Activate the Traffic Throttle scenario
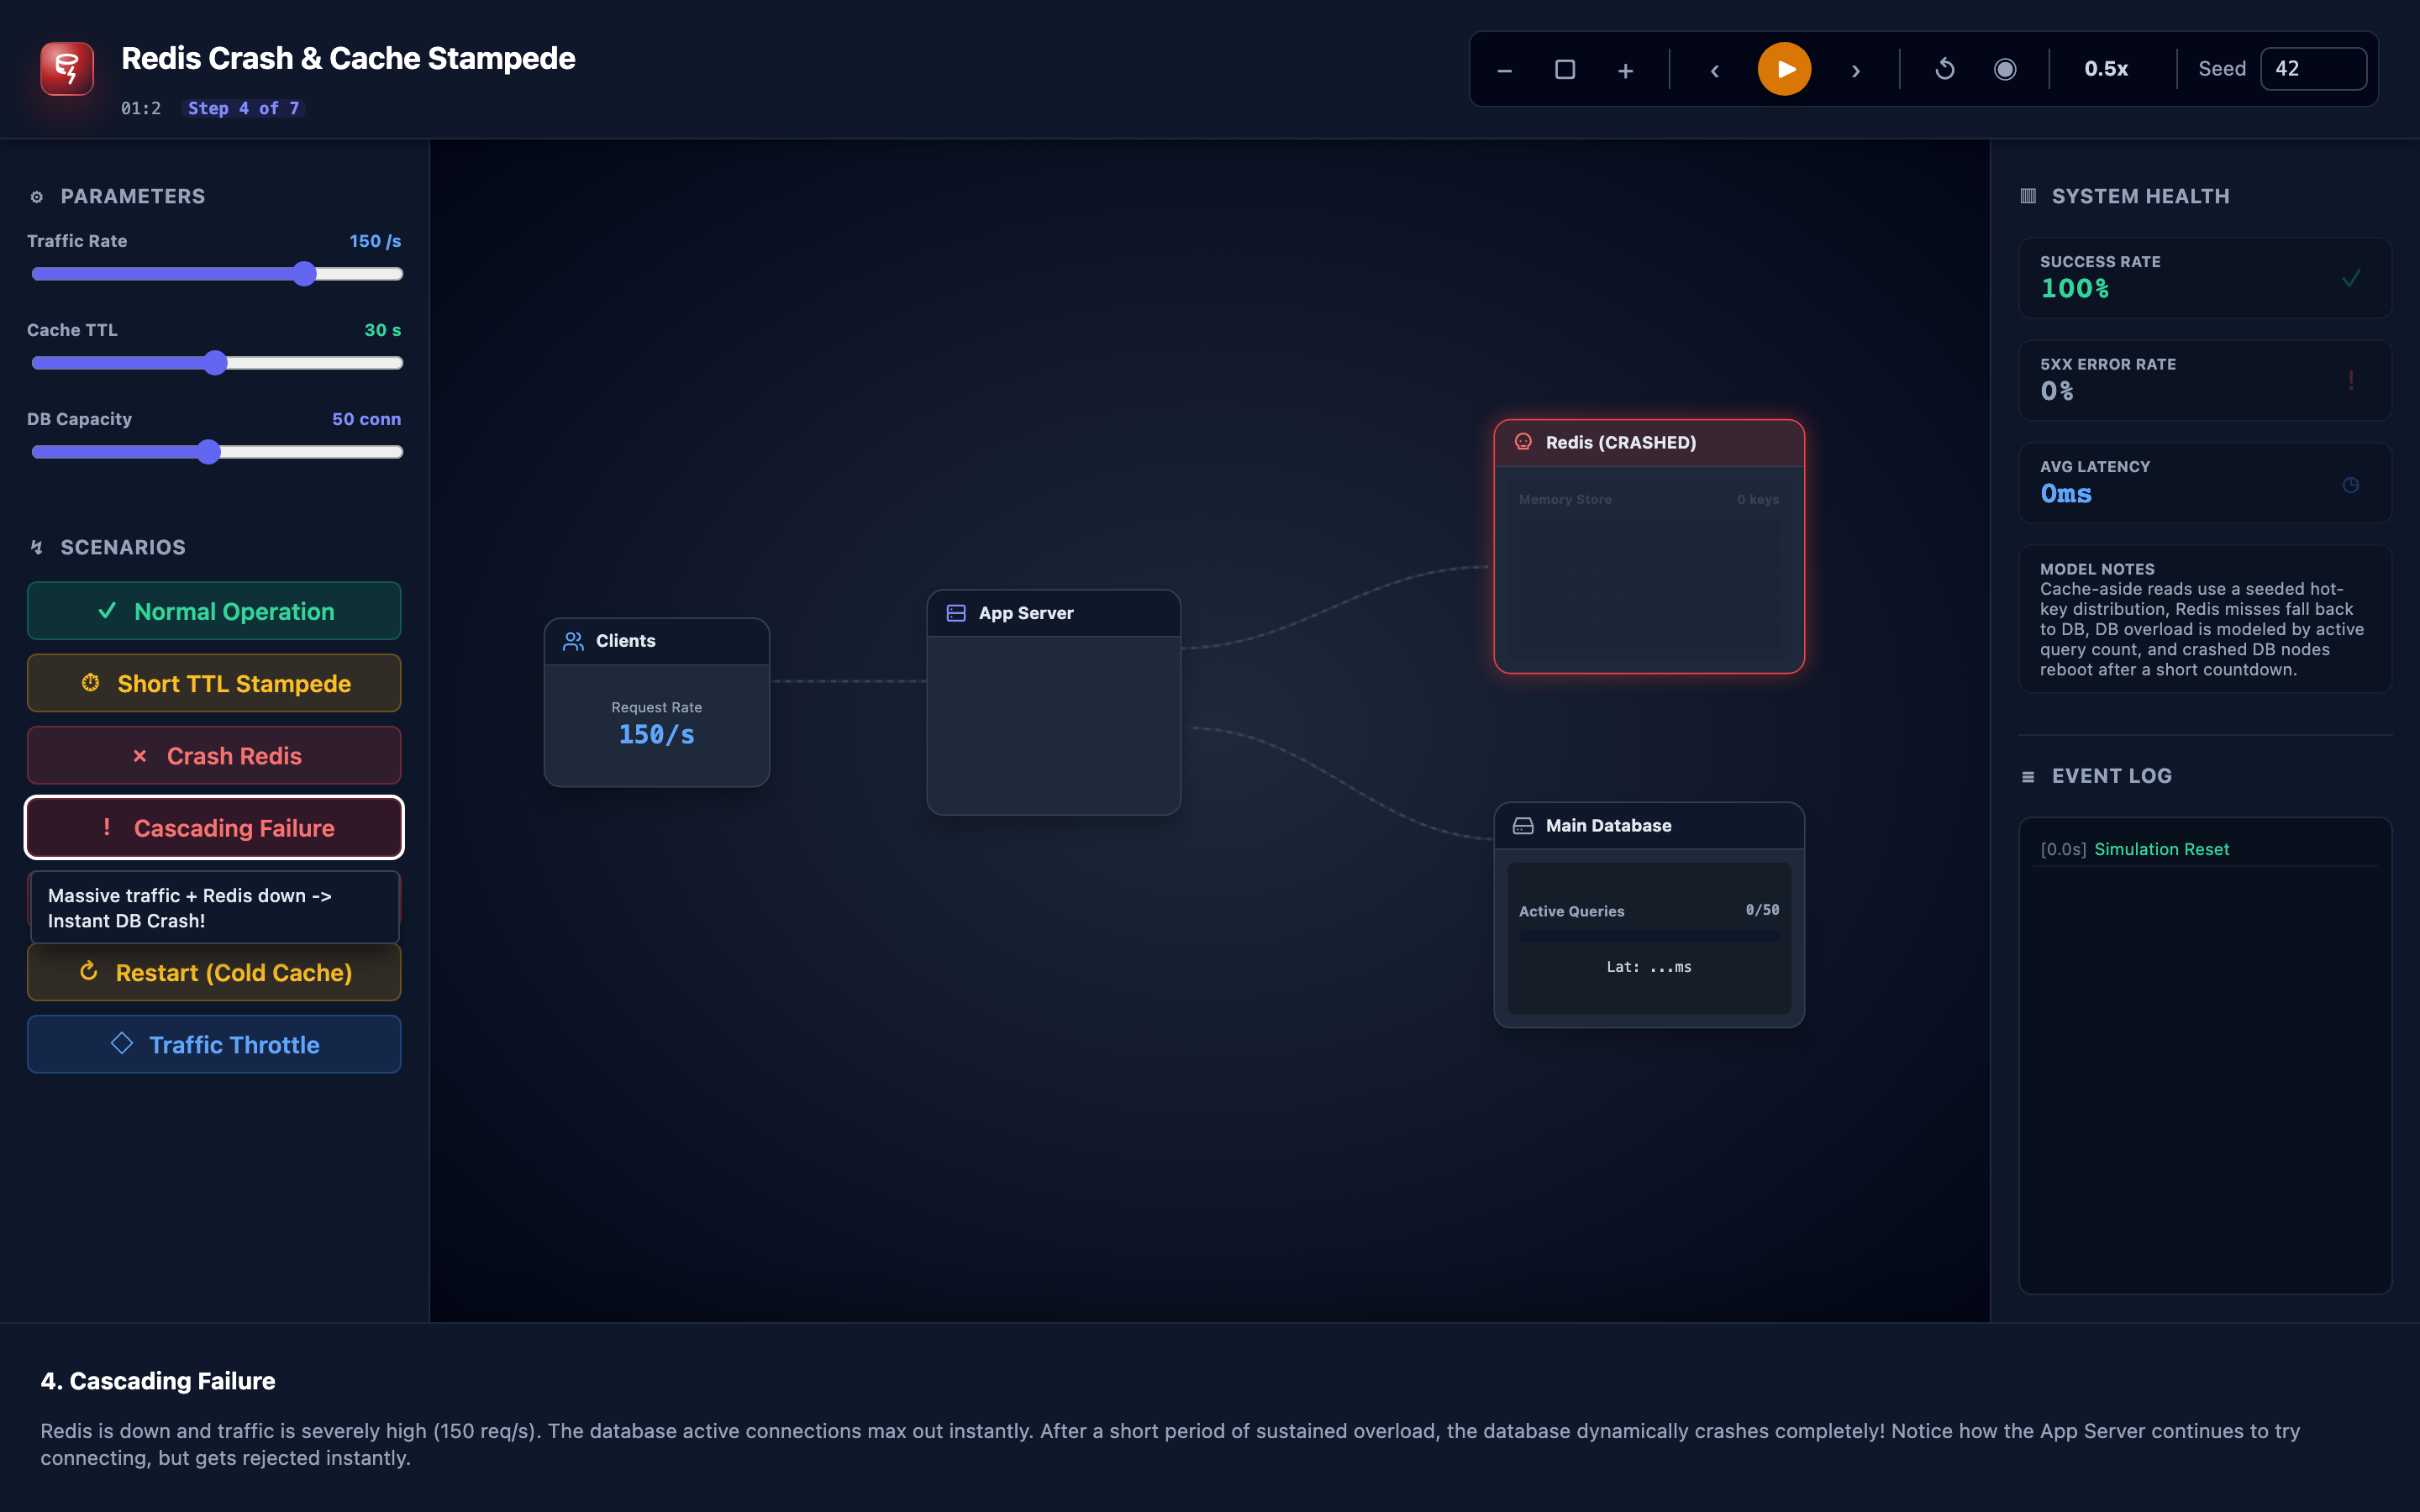This screenshot has width=2420, height=1512. (214, 1044)
